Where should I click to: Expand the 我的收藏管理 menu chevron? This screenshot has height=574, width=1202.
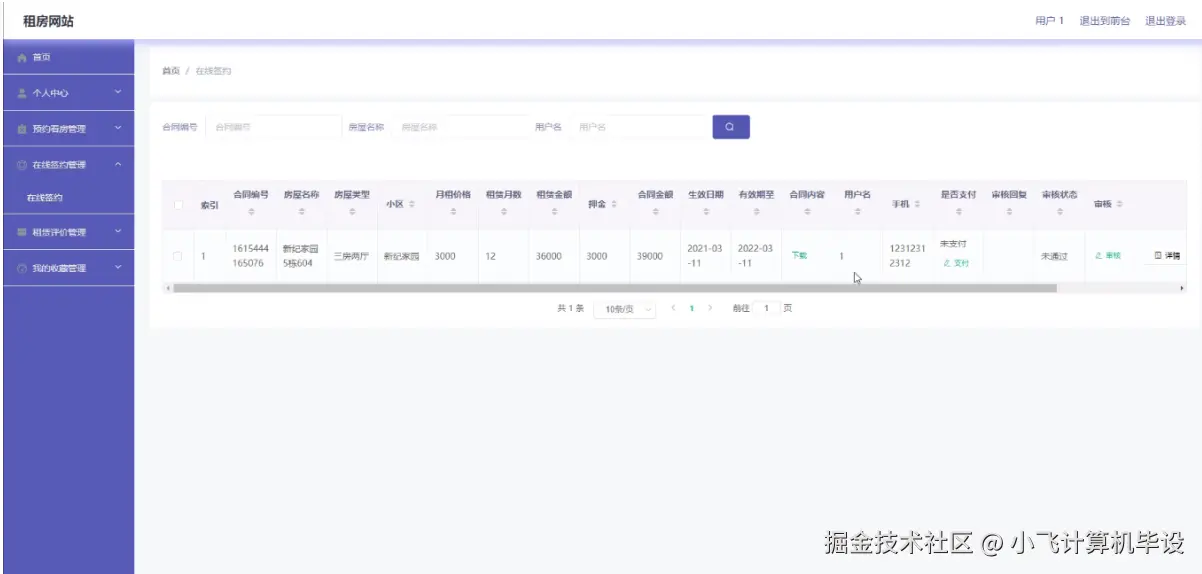118,267
